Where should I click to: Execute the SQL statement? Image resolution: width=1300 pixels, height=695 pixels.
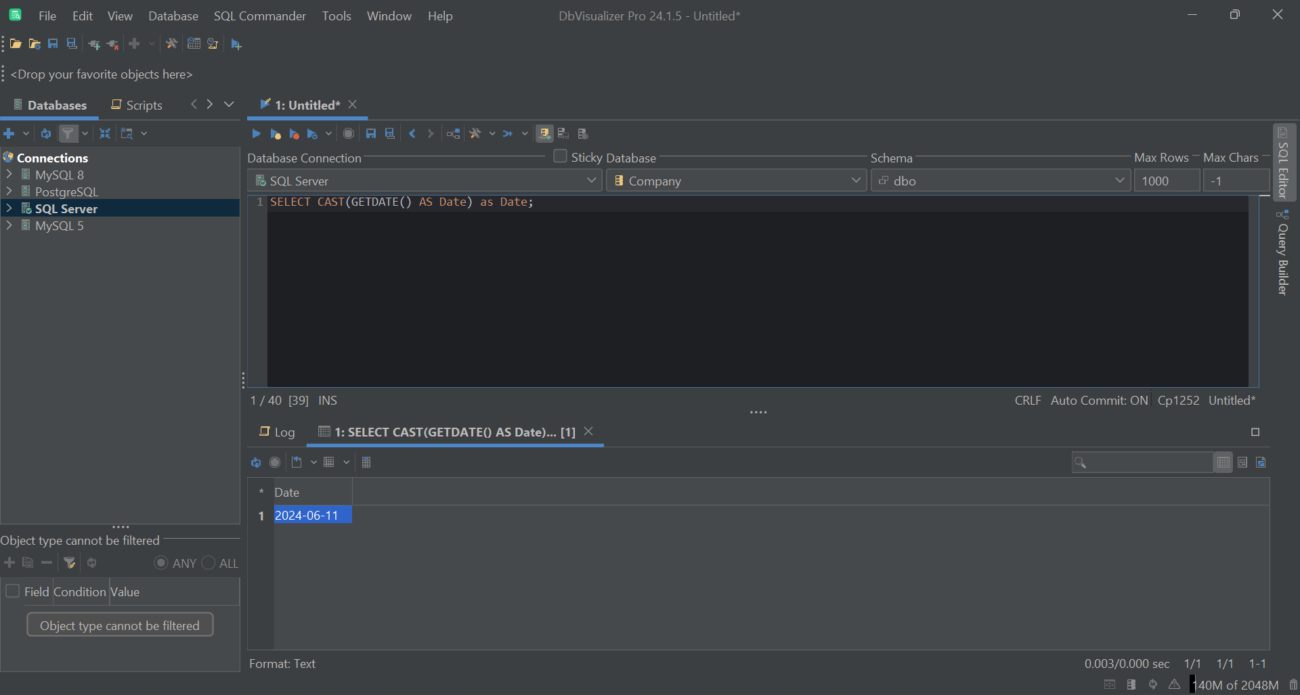tap(255, 133)
